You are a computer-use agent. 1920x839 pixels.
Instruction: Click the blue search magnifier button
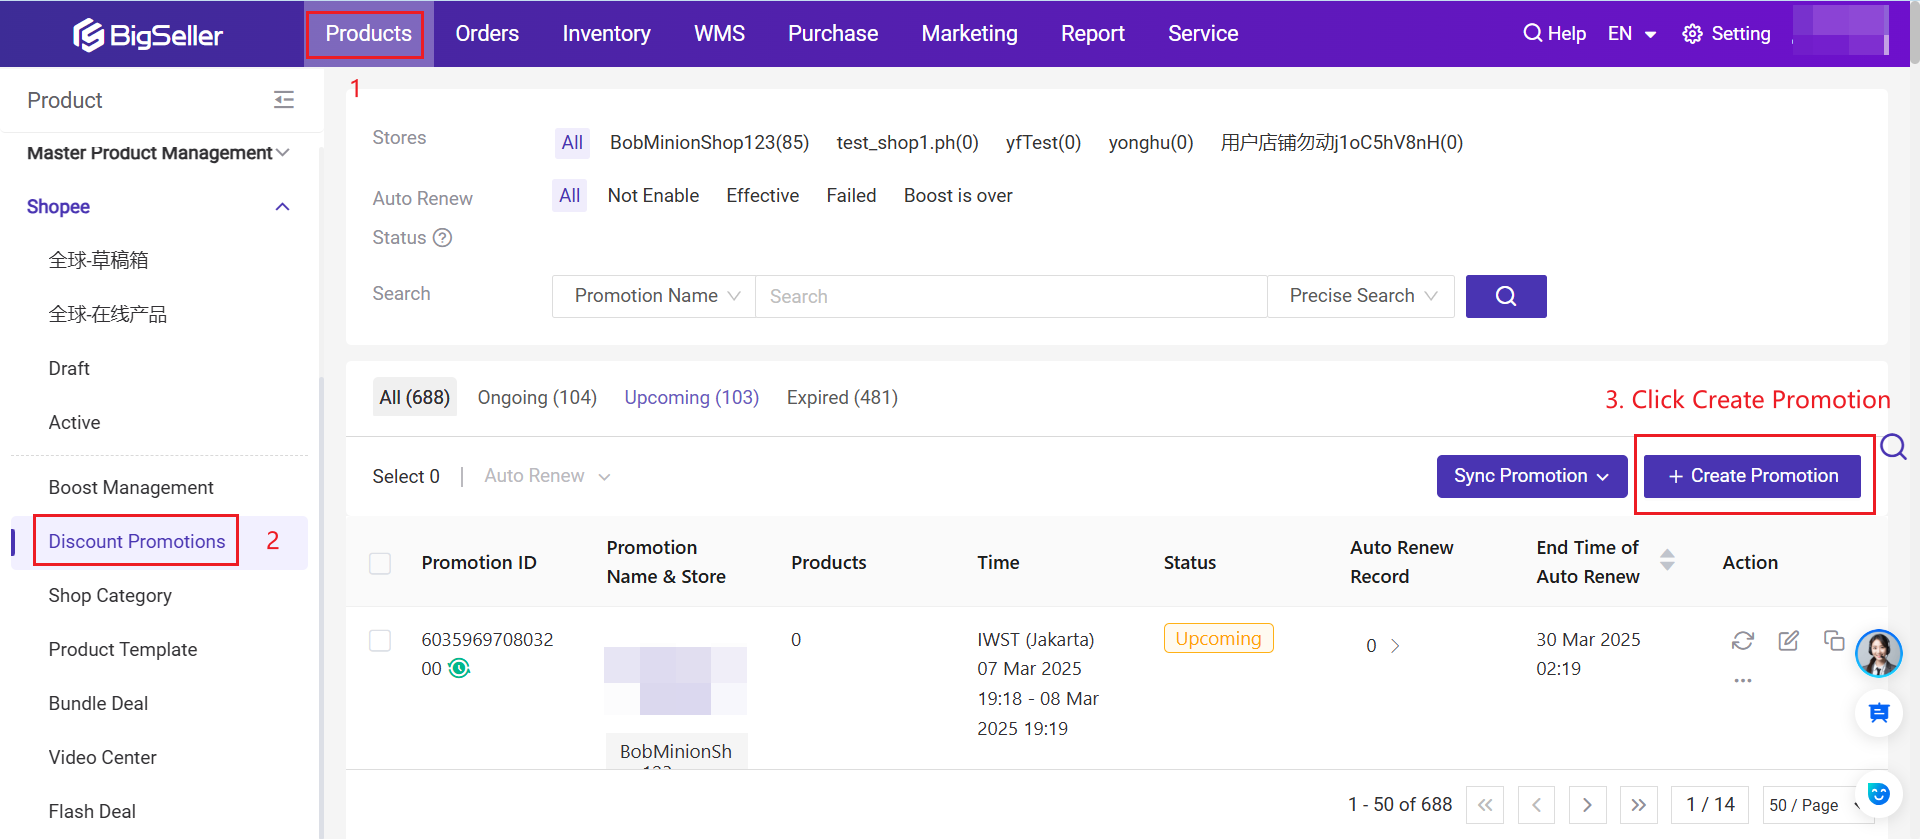coord(1506,296)
